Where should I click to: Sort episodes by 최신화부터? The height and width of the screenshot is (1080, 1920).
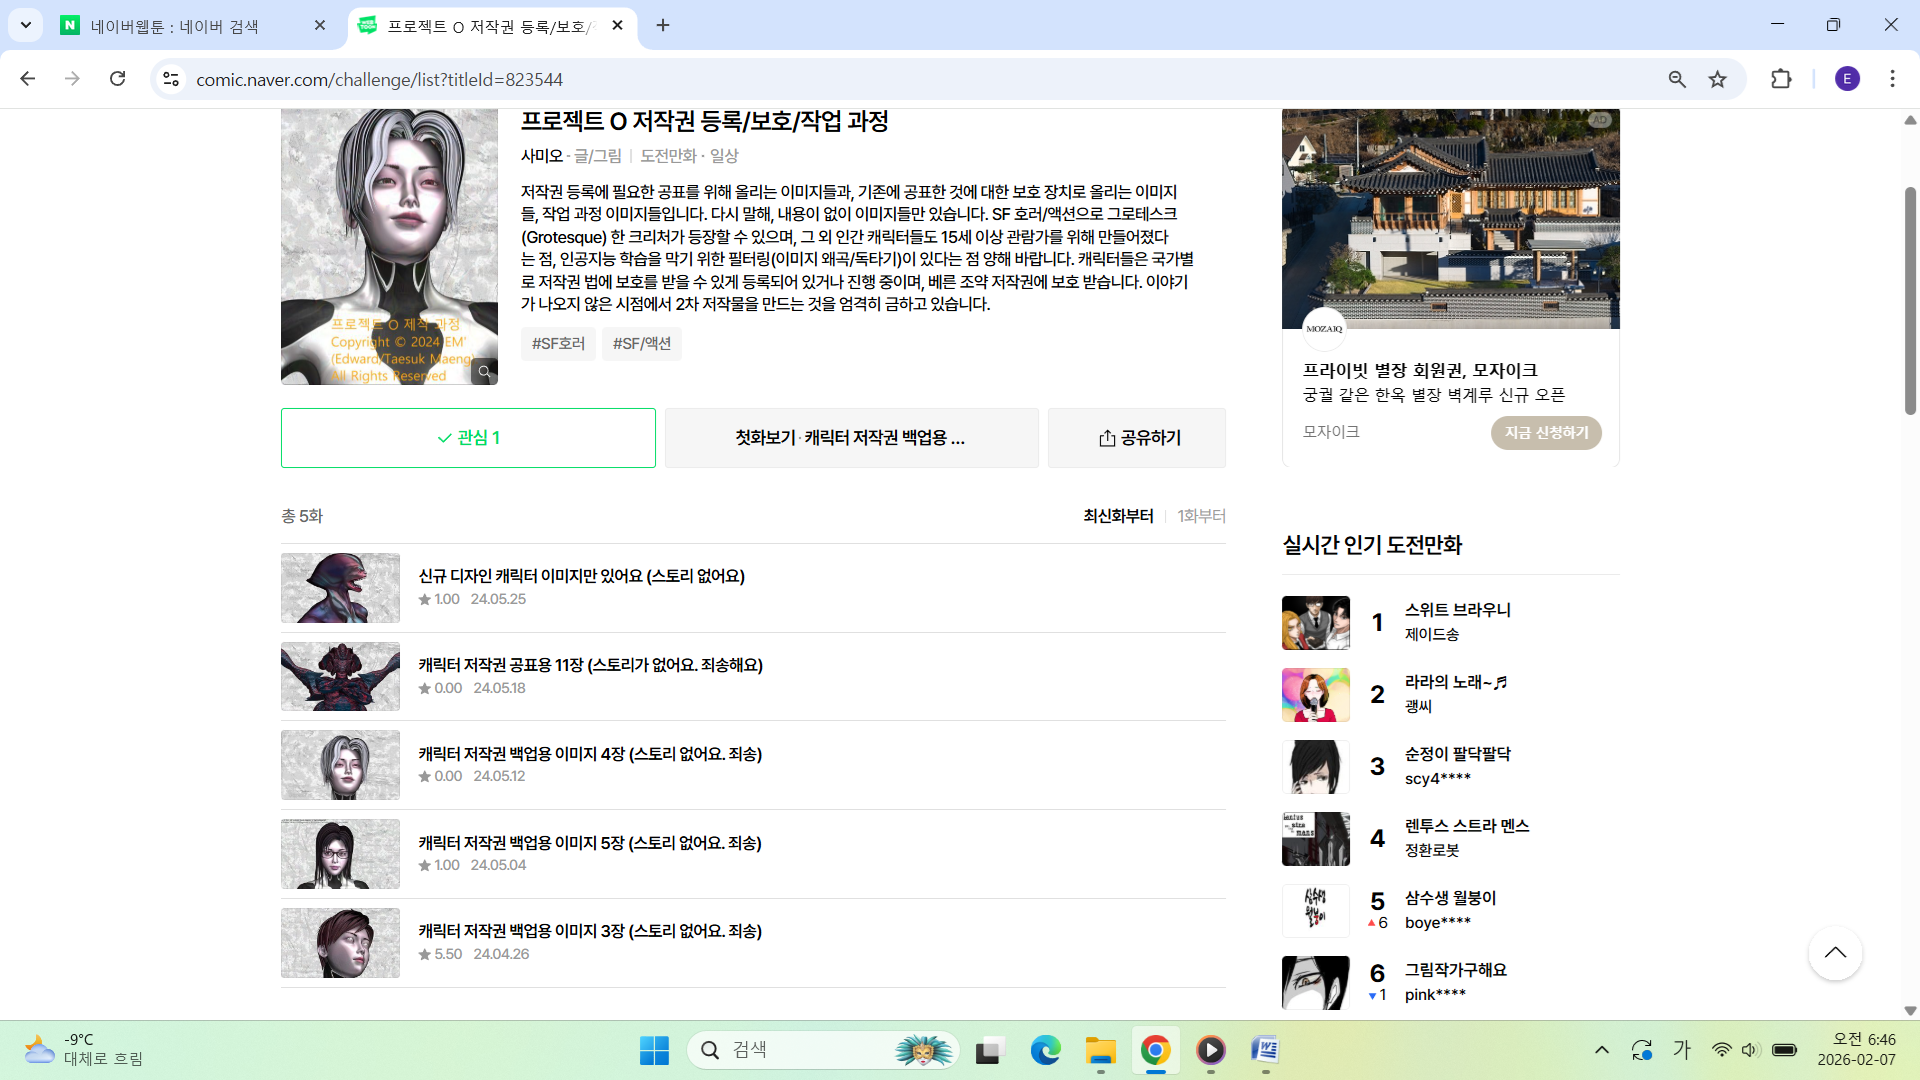coord(1118,516)
